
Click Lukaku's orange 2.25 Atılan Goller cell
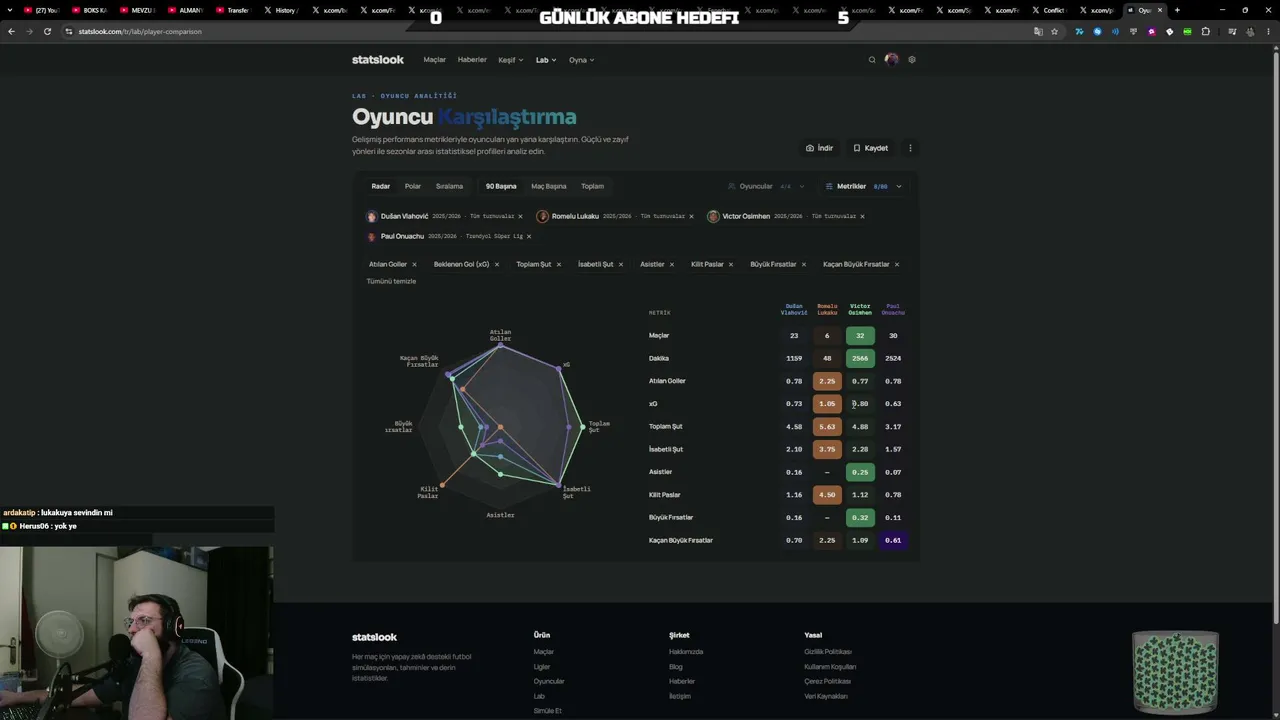[827, 381]
